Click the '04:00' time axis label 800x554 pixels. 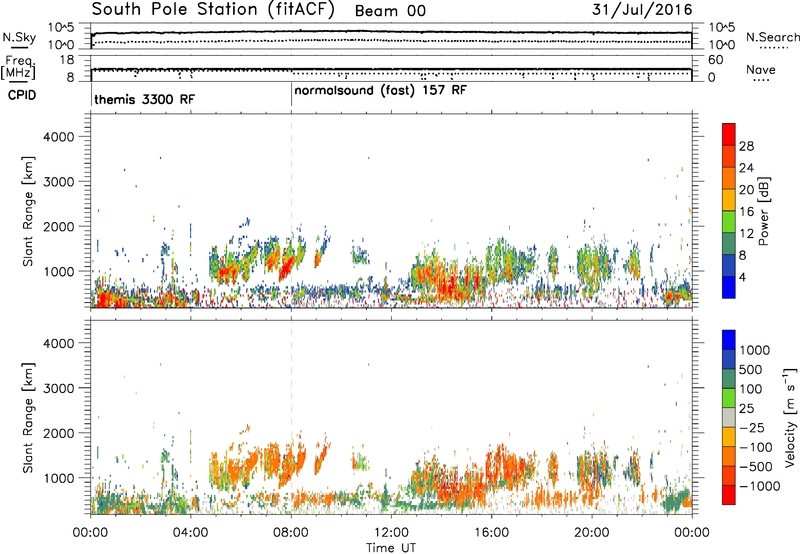pos(191,533)
